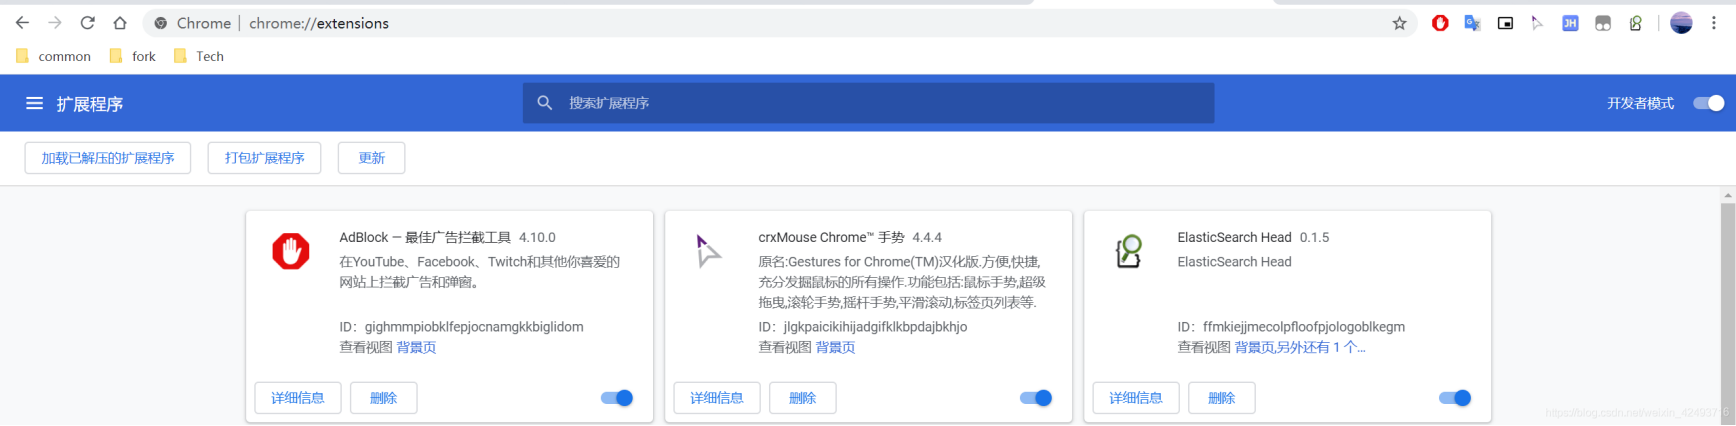Open the crxMouse toolbar extension icon
The height and width of the screenshot is (426, 1736).
[1537, 23]
